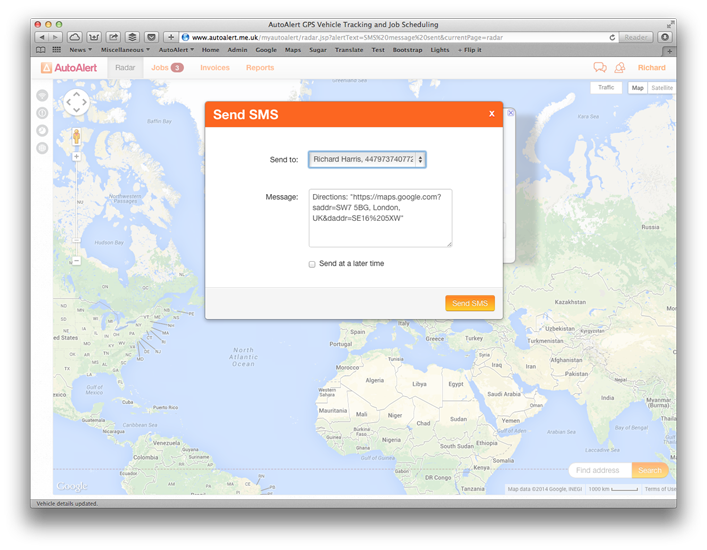Screen dimensions: 707x550
Task: Open Home bookmark
Action: pos(210,50)
